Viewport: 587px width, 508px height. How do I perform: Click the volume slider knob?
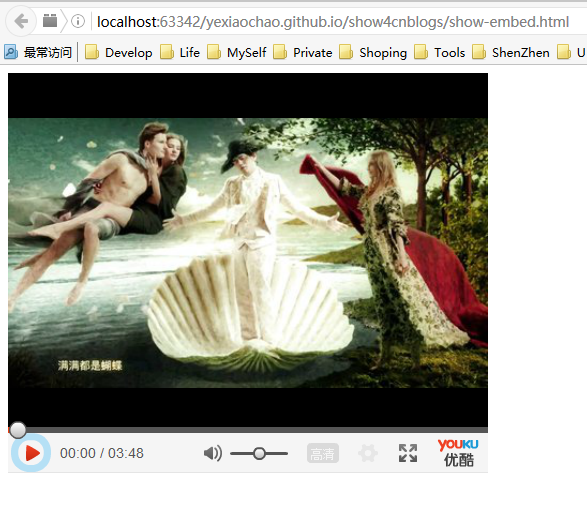point(259,453)
